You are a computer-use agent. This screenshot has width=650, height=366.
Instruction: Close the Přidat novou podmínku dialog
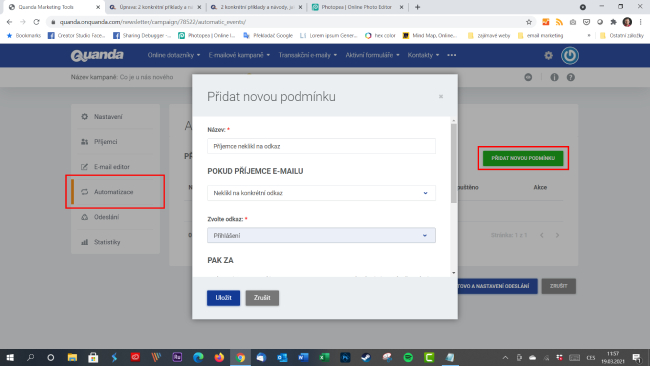click(441, 97)
